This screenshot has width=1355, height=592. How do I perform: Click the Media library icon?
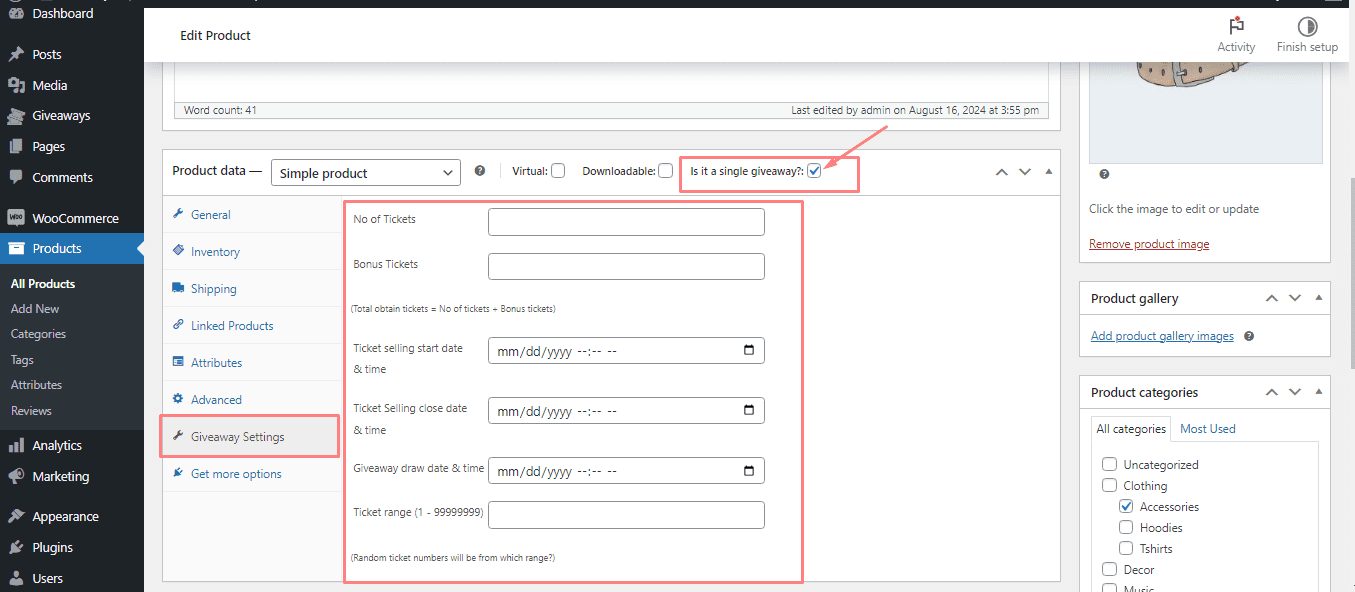[x=16, y=85]
